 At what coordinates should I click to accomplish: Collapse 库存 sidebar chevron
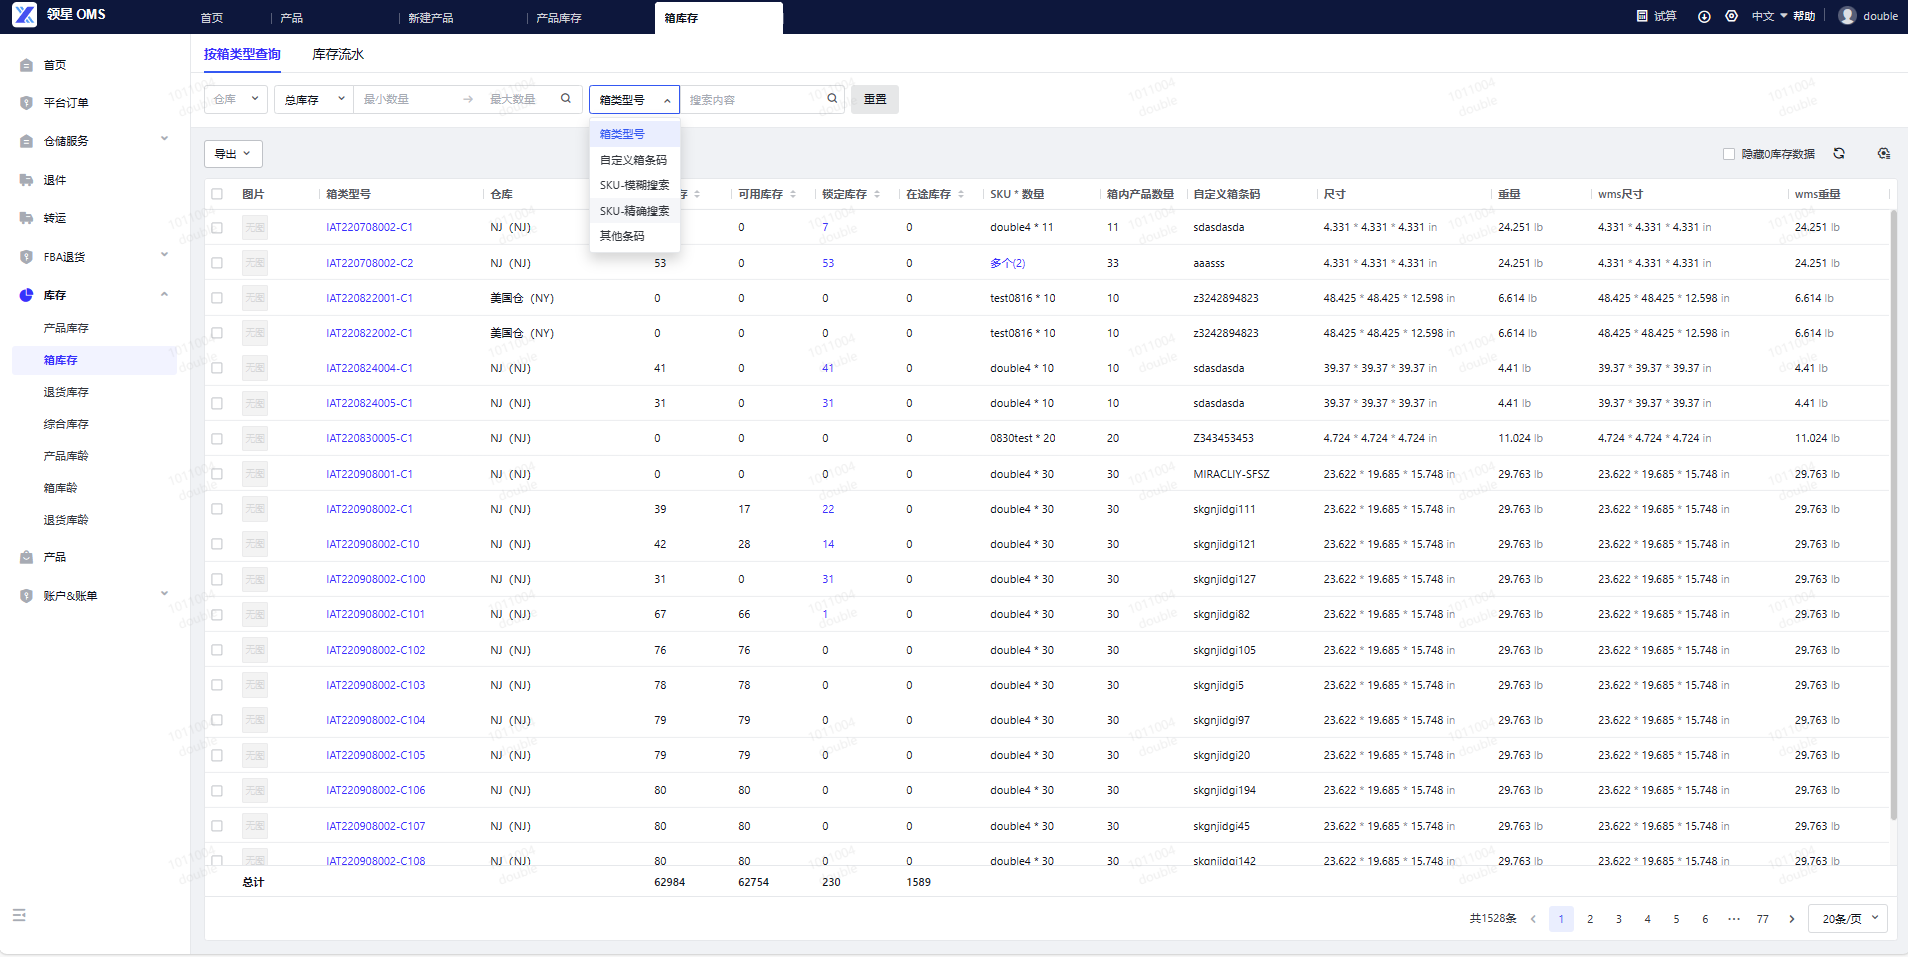(164, 294)
